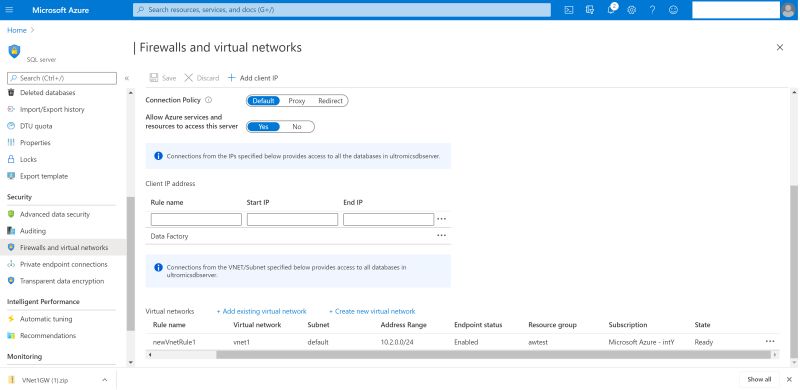The width and height of the screenshot is (800, 390).
Task: Click the Auditing icon
Action: pyautogui.click(x=11, y=231)
